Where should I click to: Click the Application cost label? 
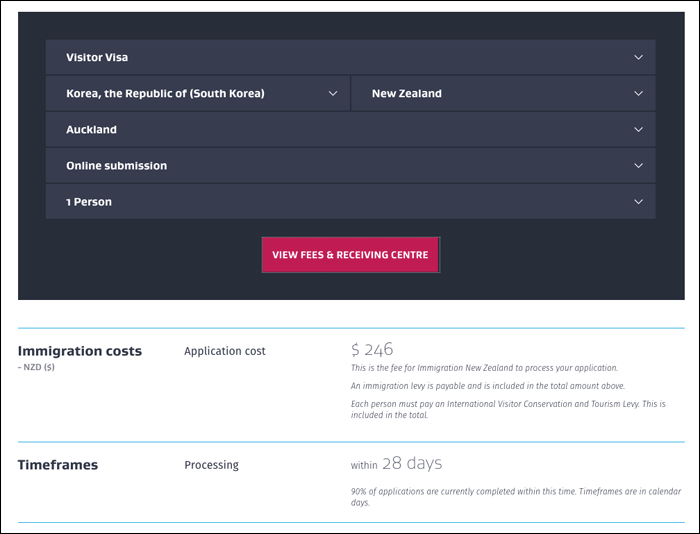(225, 351)
